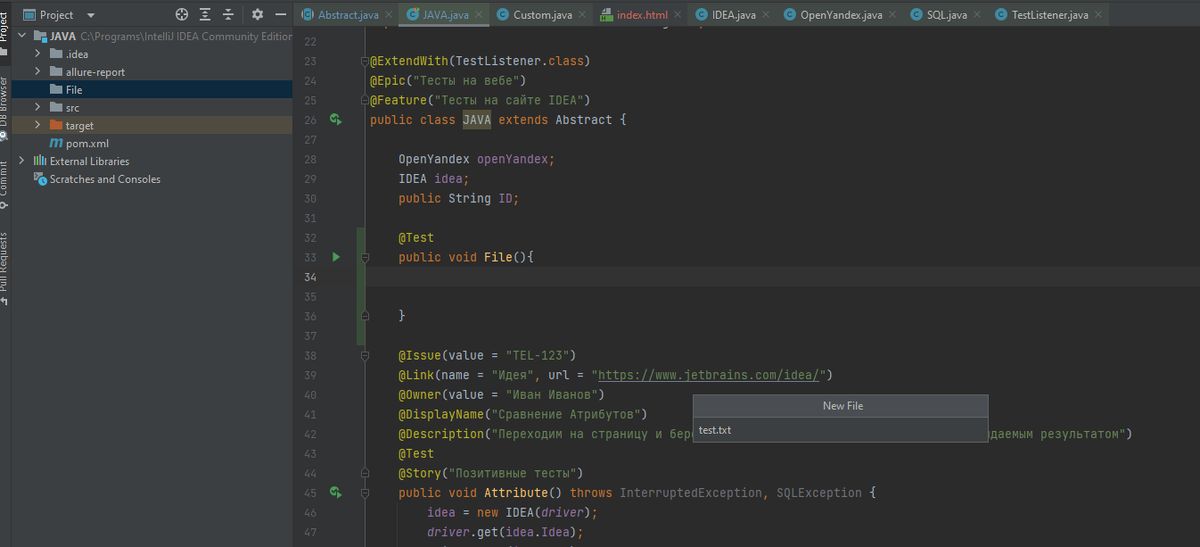Viewport: 1200px width, 547px height.
Task: Open the DB Browser side panel
Action: 5,108
